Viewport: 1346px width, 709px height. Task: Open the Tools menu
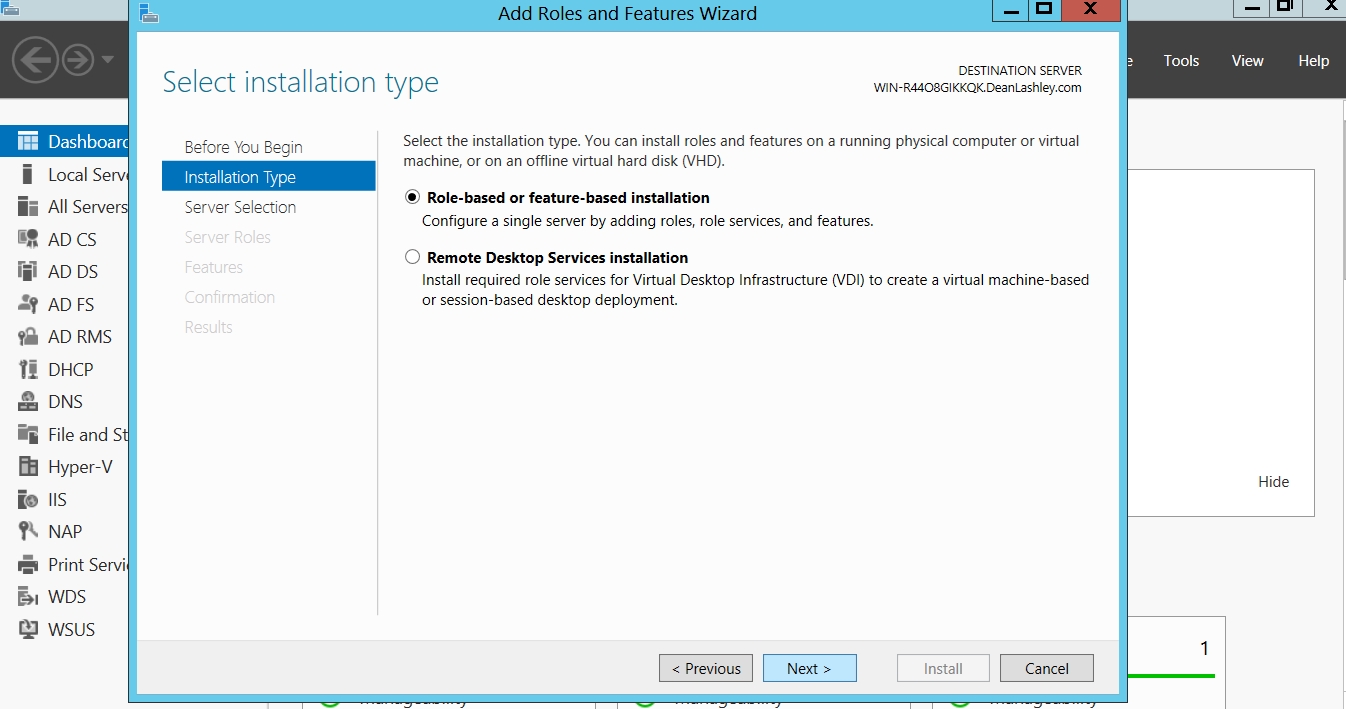pyautogui.click(x=1181, y=61)
